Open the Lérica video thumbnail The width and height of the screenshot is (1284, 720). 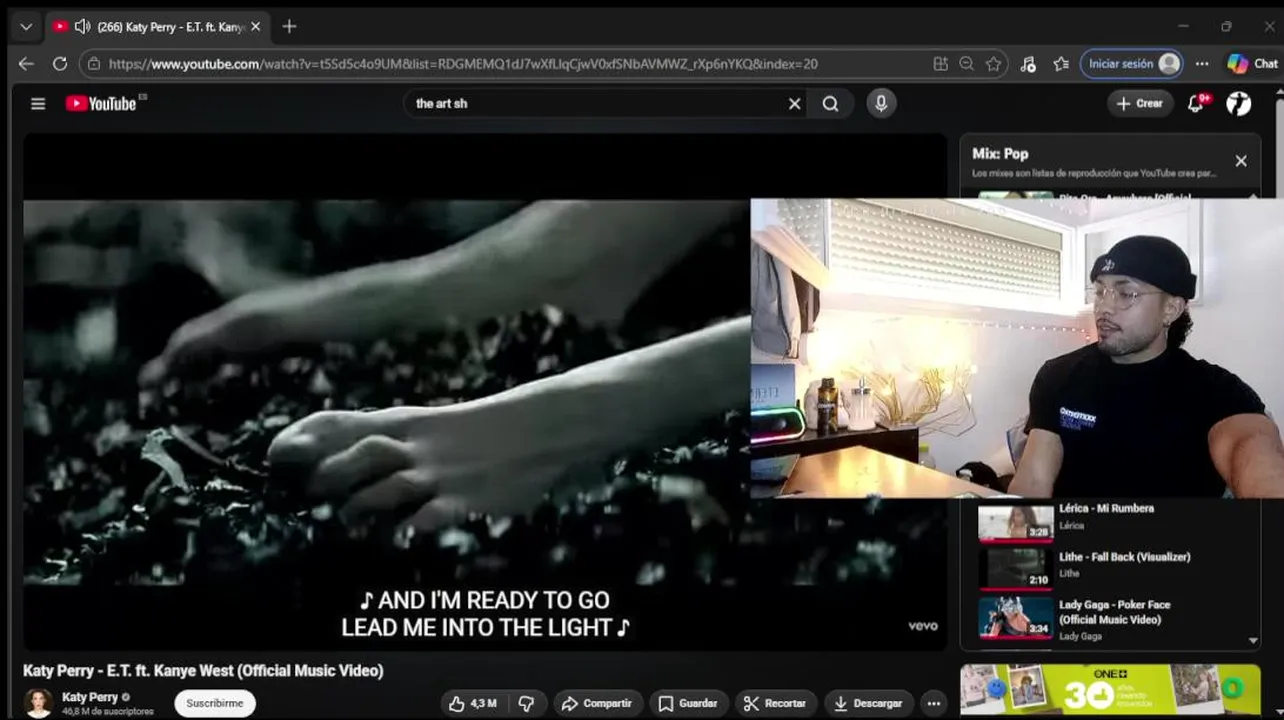[1015, 521]
